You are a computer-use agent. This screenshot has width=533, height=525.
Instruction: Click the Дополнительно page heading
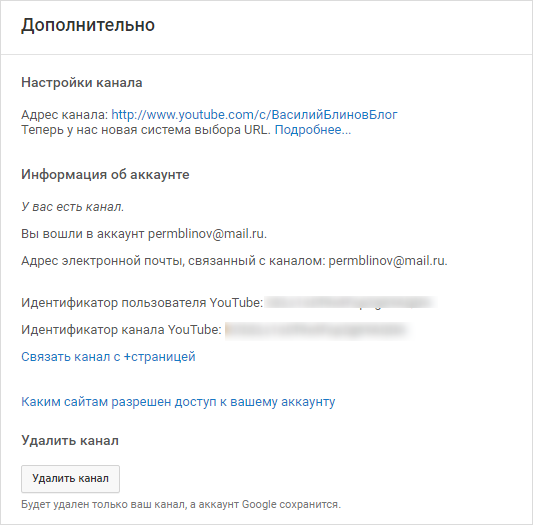click(x=88, y=25)
